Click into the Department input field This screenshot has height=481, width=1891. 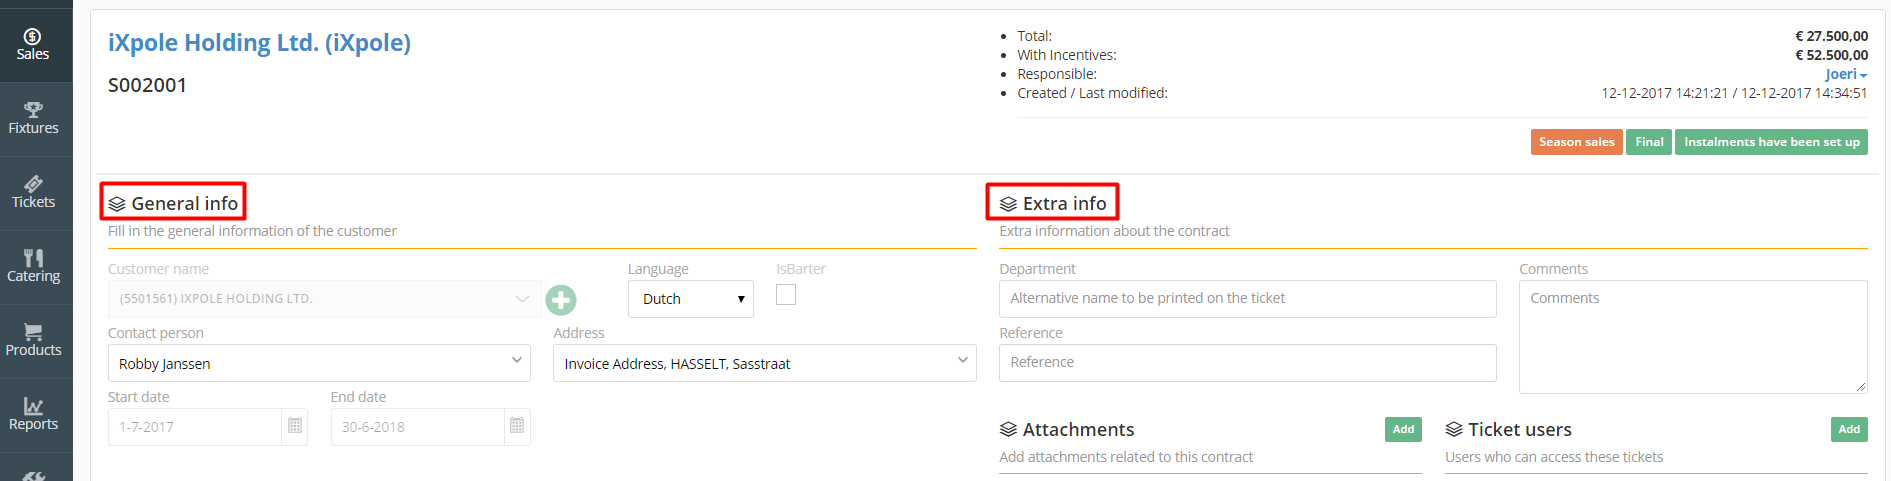click(1248, 298)
